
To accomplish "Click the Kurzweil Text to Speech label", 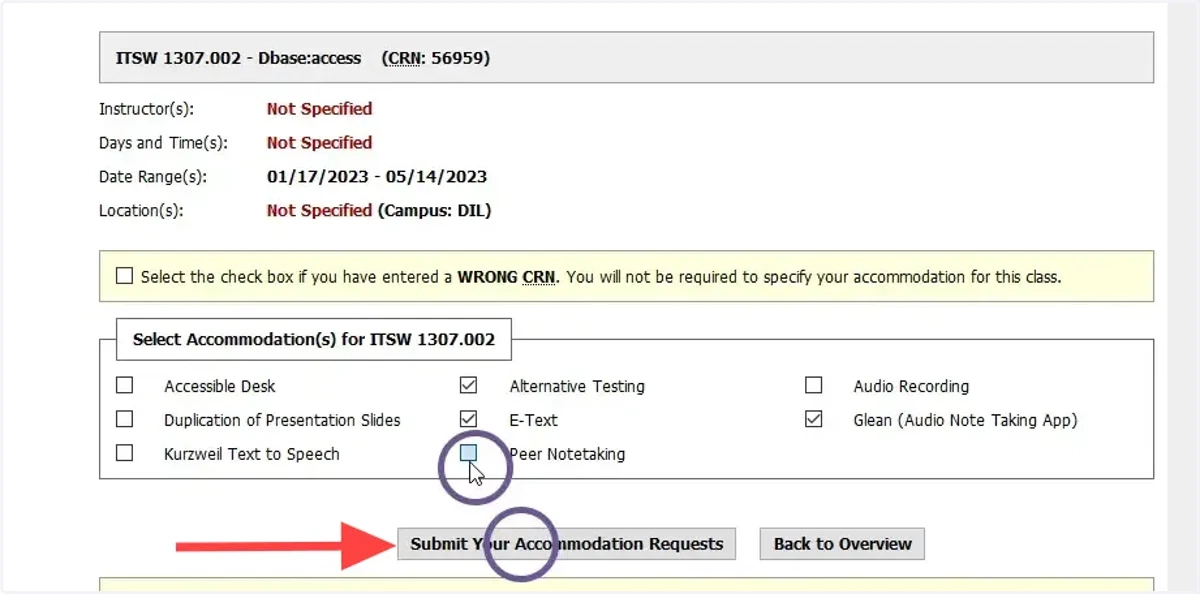I will pyautogui.click(x=252, y=454).
